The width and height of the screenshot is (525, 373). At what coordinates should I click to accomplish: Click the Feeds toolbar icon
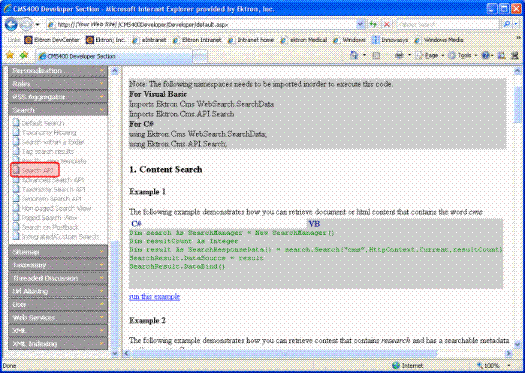pyautogui.click(x=376, y=56)
